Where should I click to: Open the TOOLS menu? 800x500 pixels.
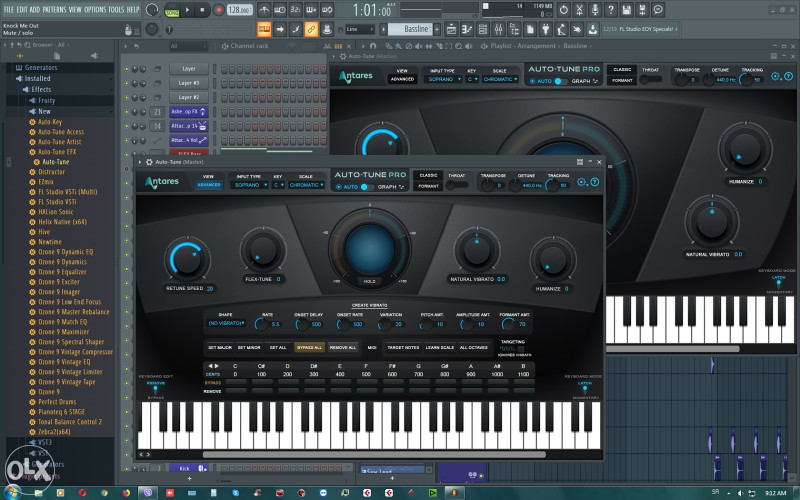tap(116, 9)
